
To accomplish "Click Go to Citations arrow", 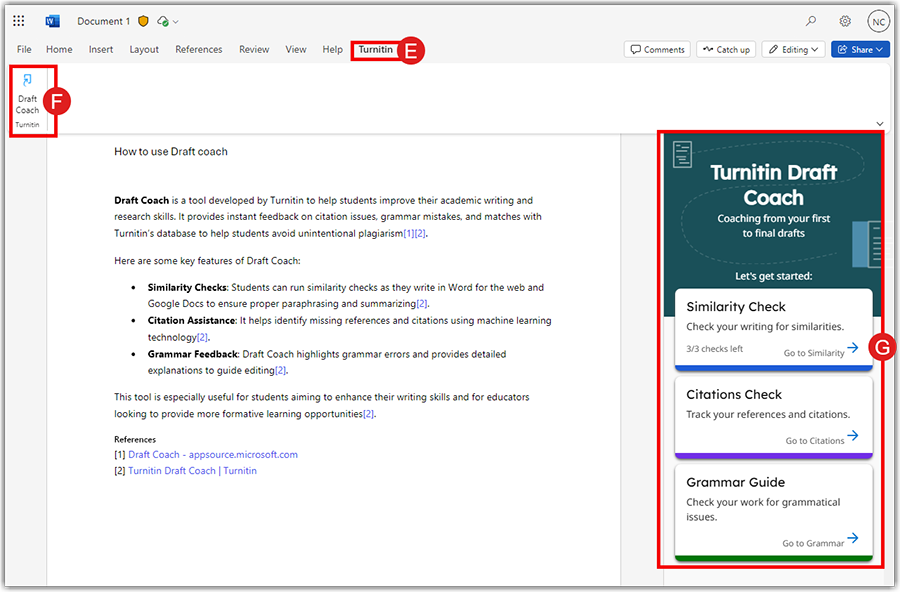I will [852, 436].
